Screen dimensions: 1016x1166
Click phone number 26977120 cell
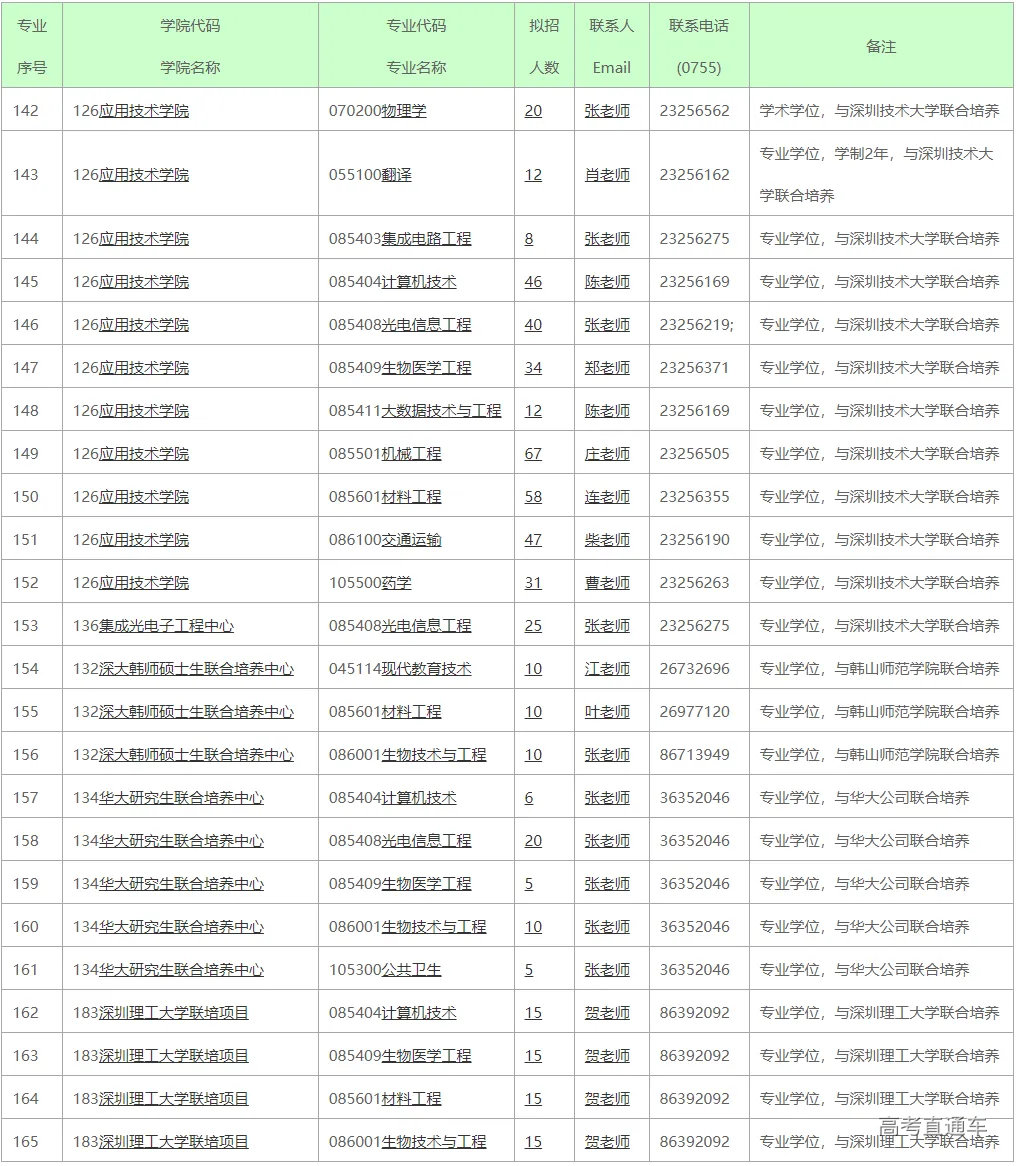694,712
